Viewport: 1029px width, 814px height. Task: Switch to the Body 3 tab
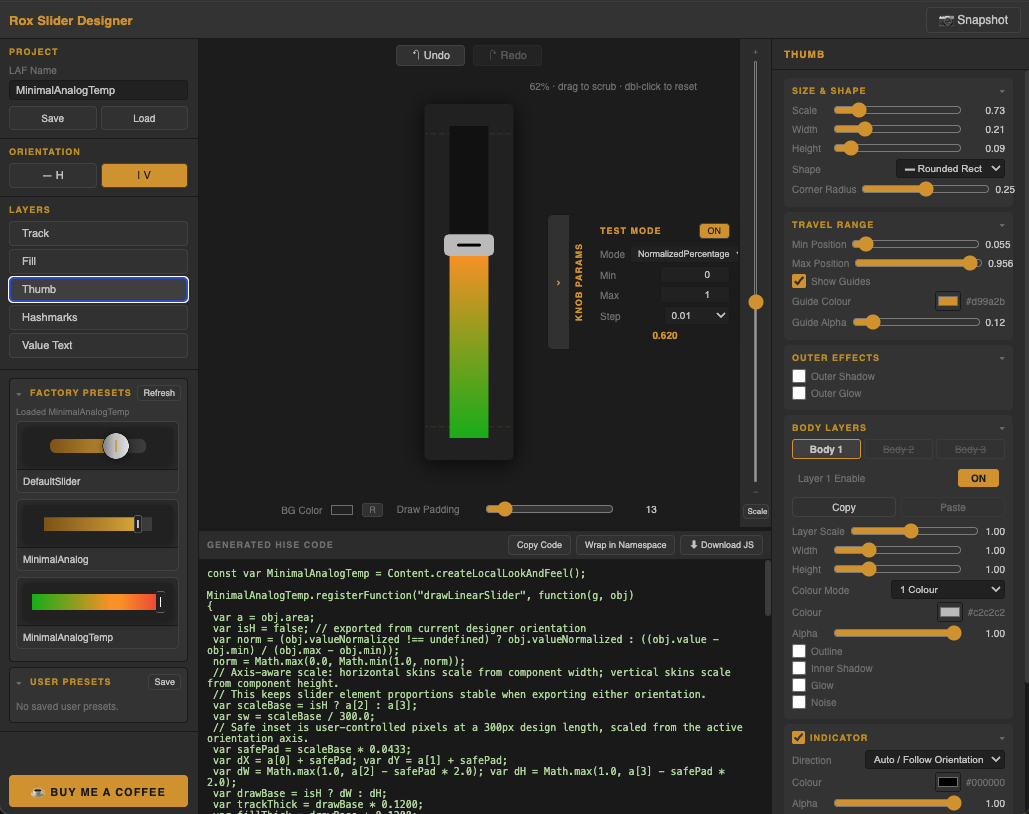coord(970,449)
